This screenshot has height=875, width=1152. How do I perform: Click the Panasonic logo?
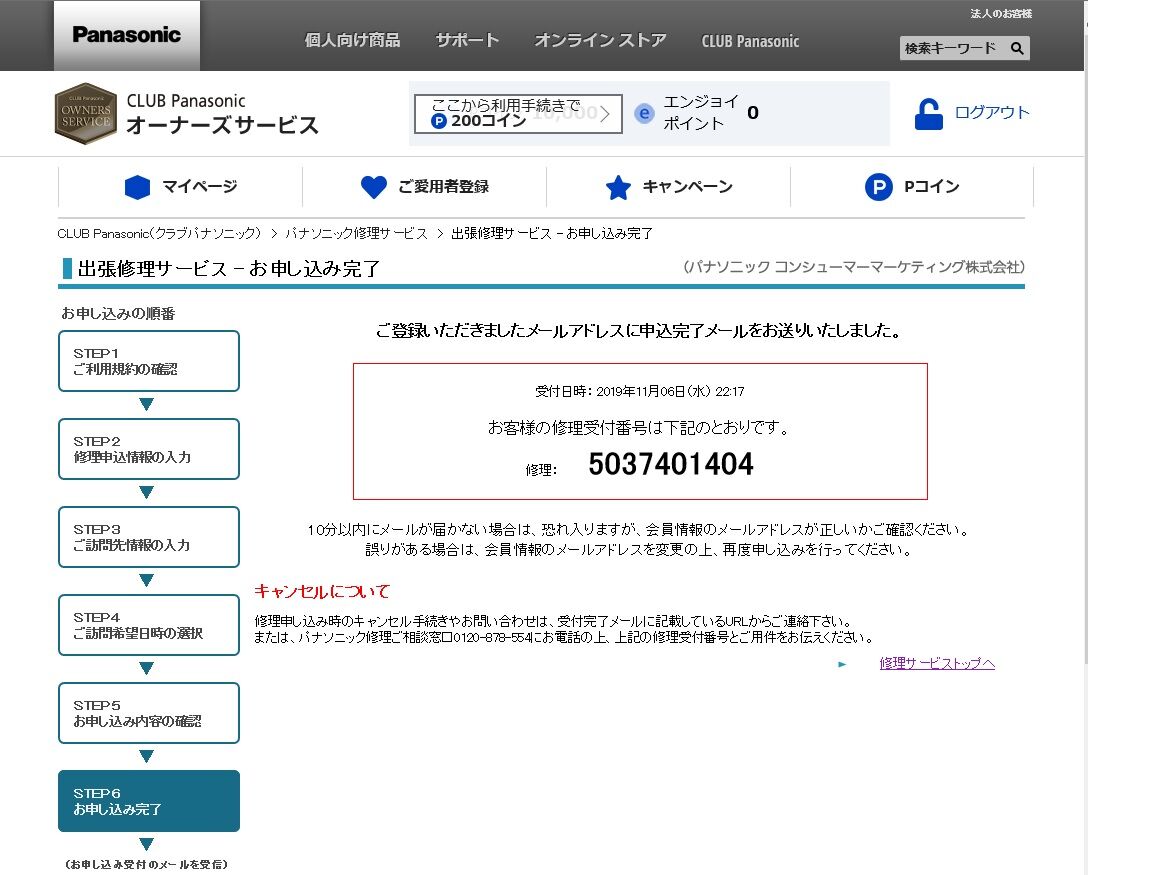pos(126,35)
